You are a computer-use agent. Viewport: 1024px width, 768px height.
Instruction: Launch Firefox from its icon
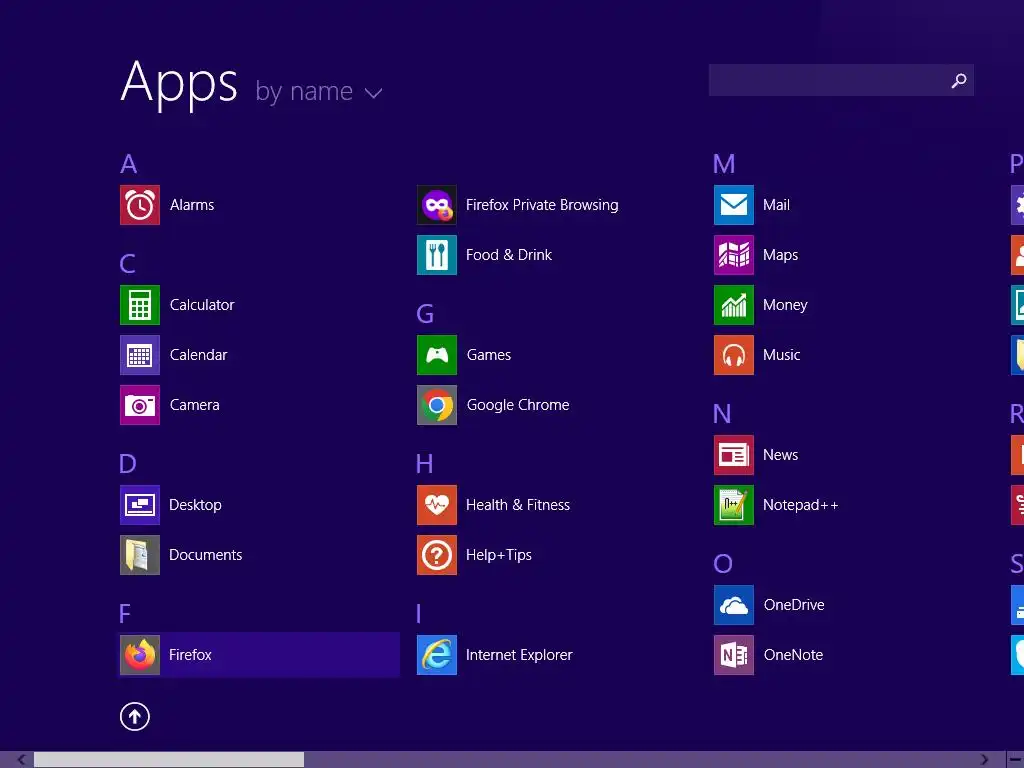coord(140,655)
